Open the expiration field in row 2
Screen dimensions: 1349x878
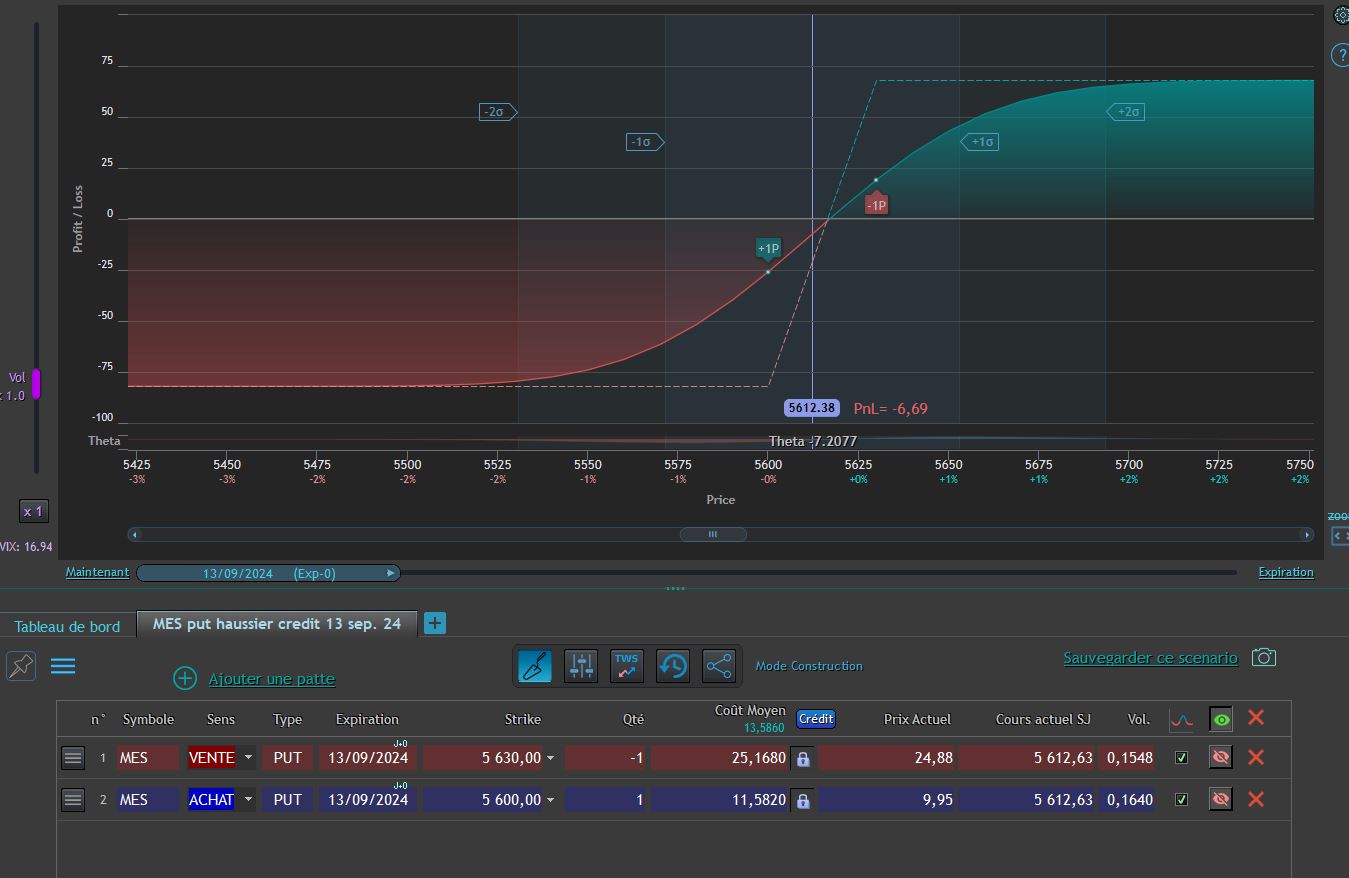point(368,800)
